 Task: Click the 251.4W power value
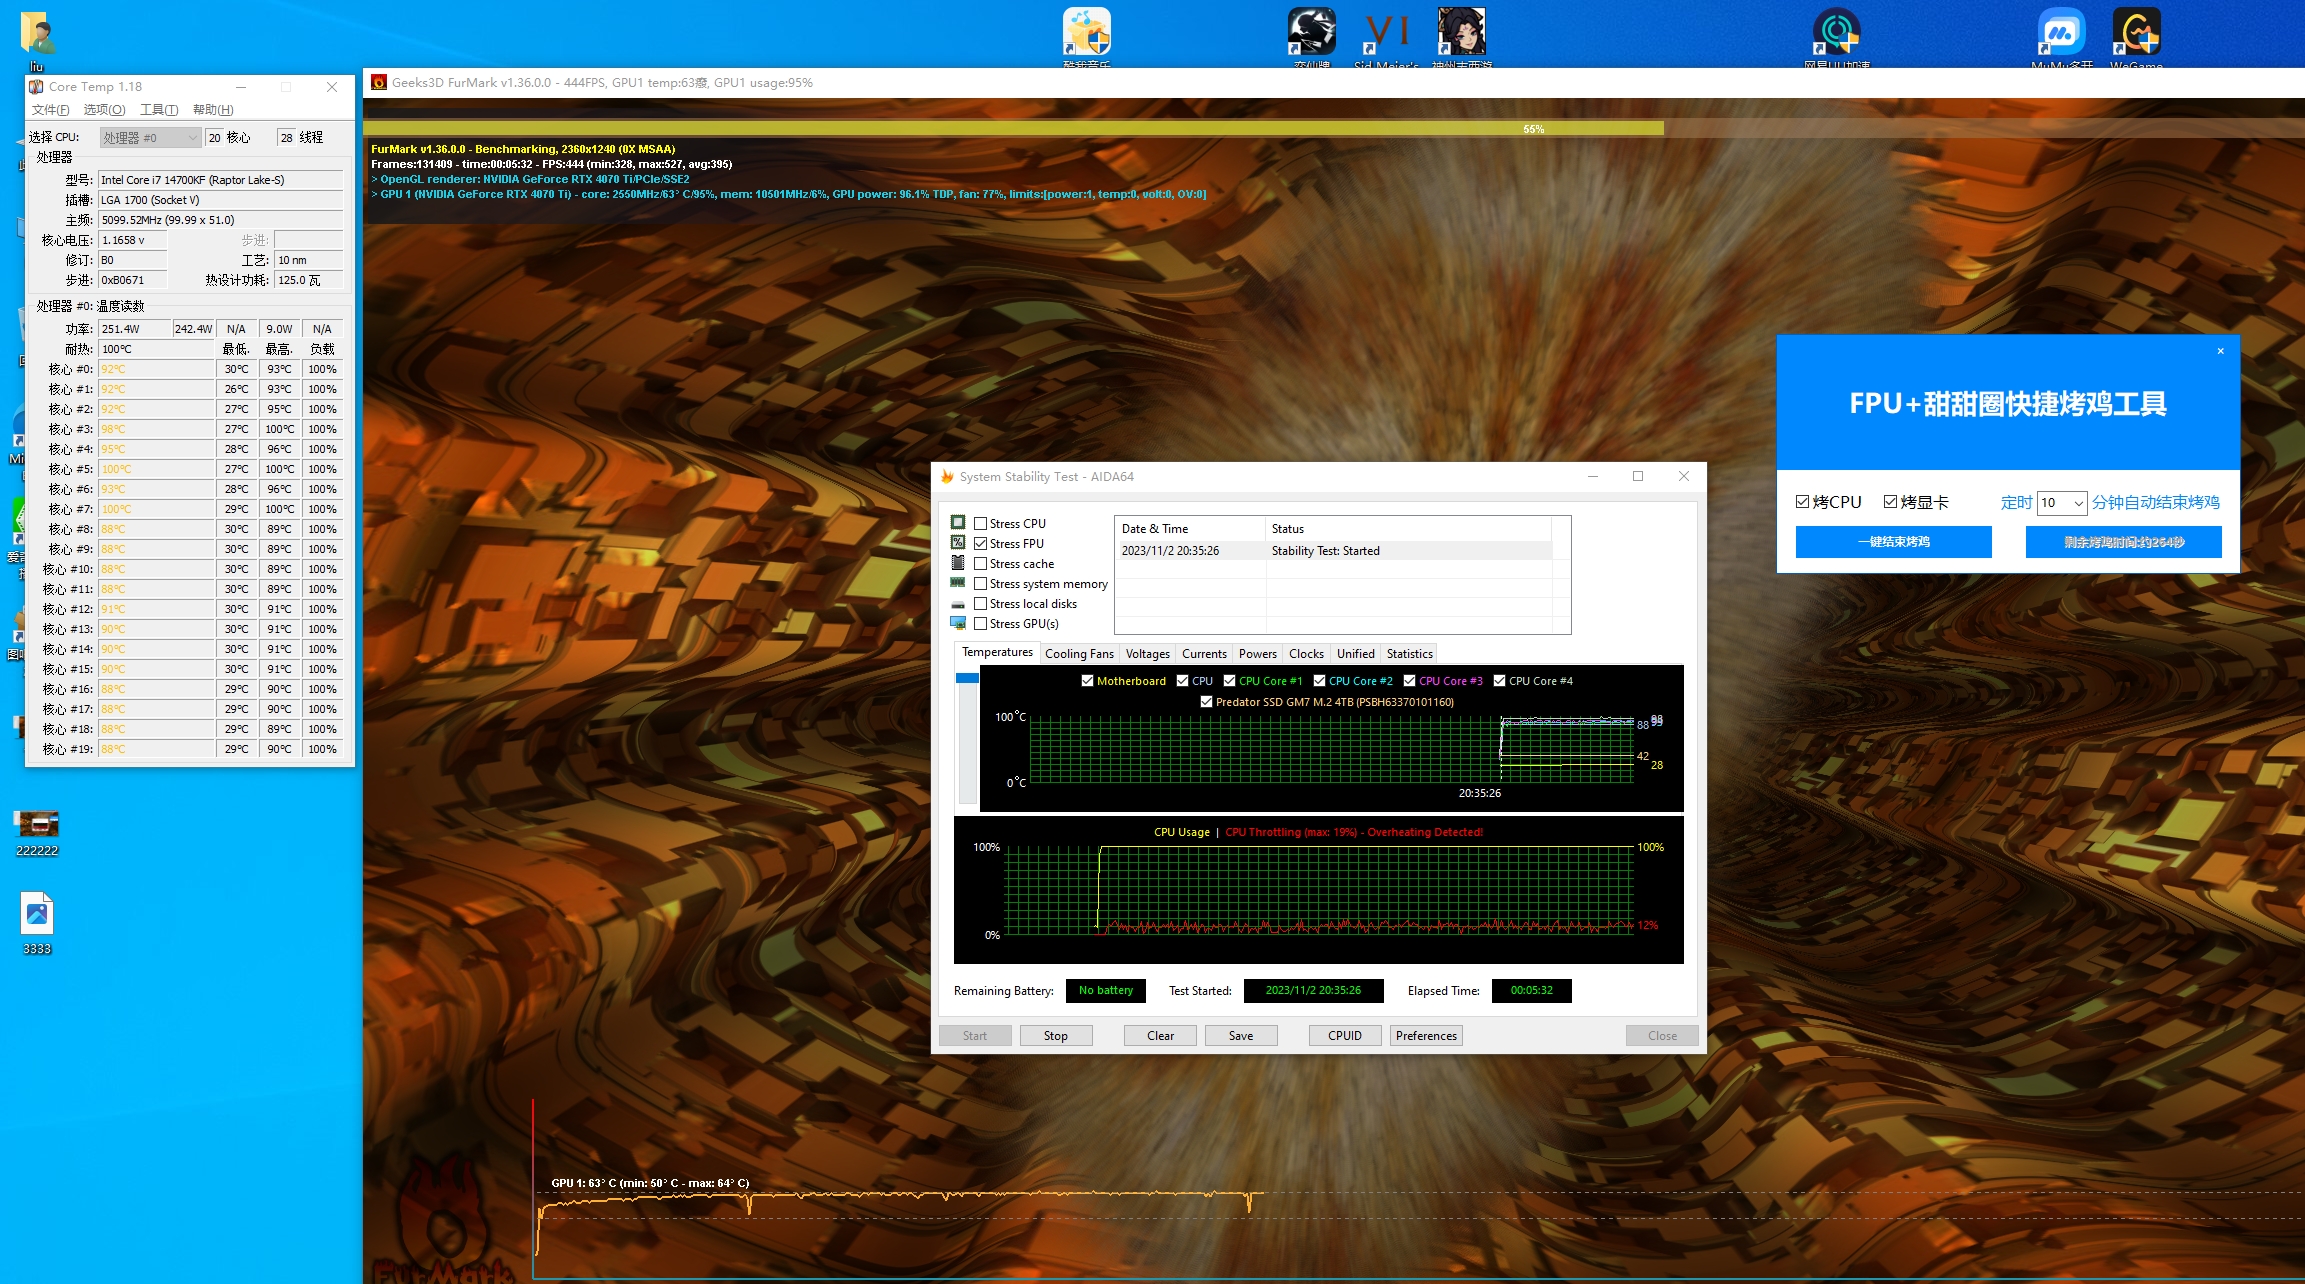pyautogui.click(x=134, y=329)
